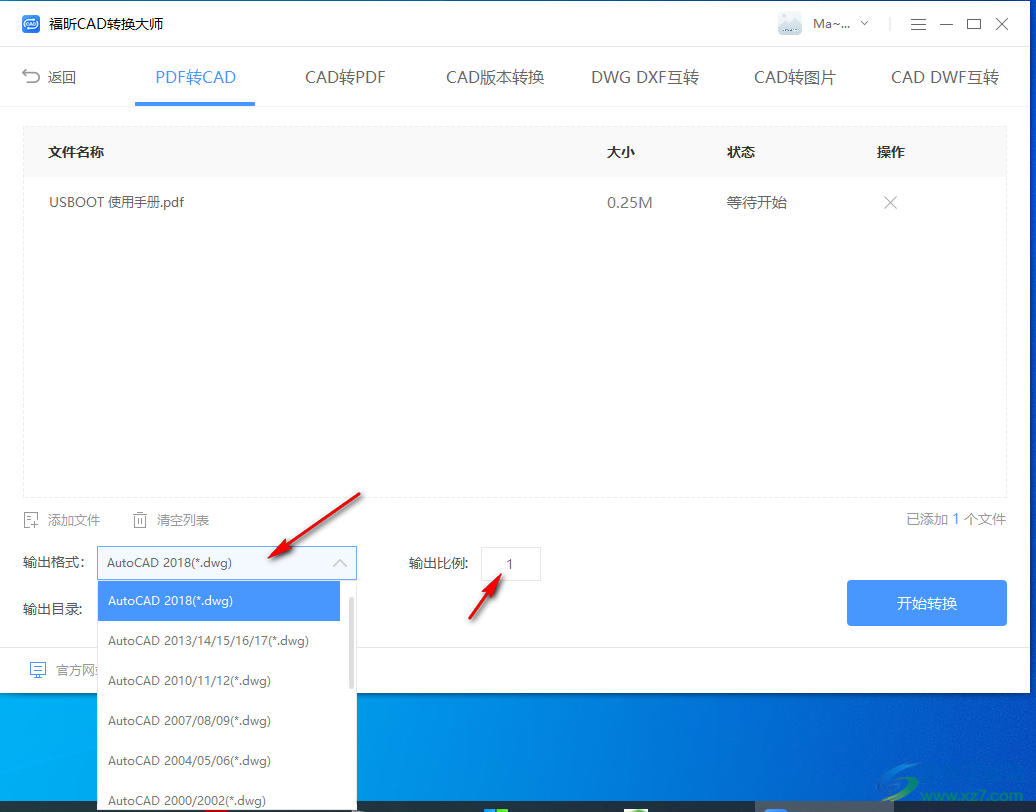Expand the account menu chevron next to Ma~...
The image size is (1036, 812).
click(x=864, y=24)
